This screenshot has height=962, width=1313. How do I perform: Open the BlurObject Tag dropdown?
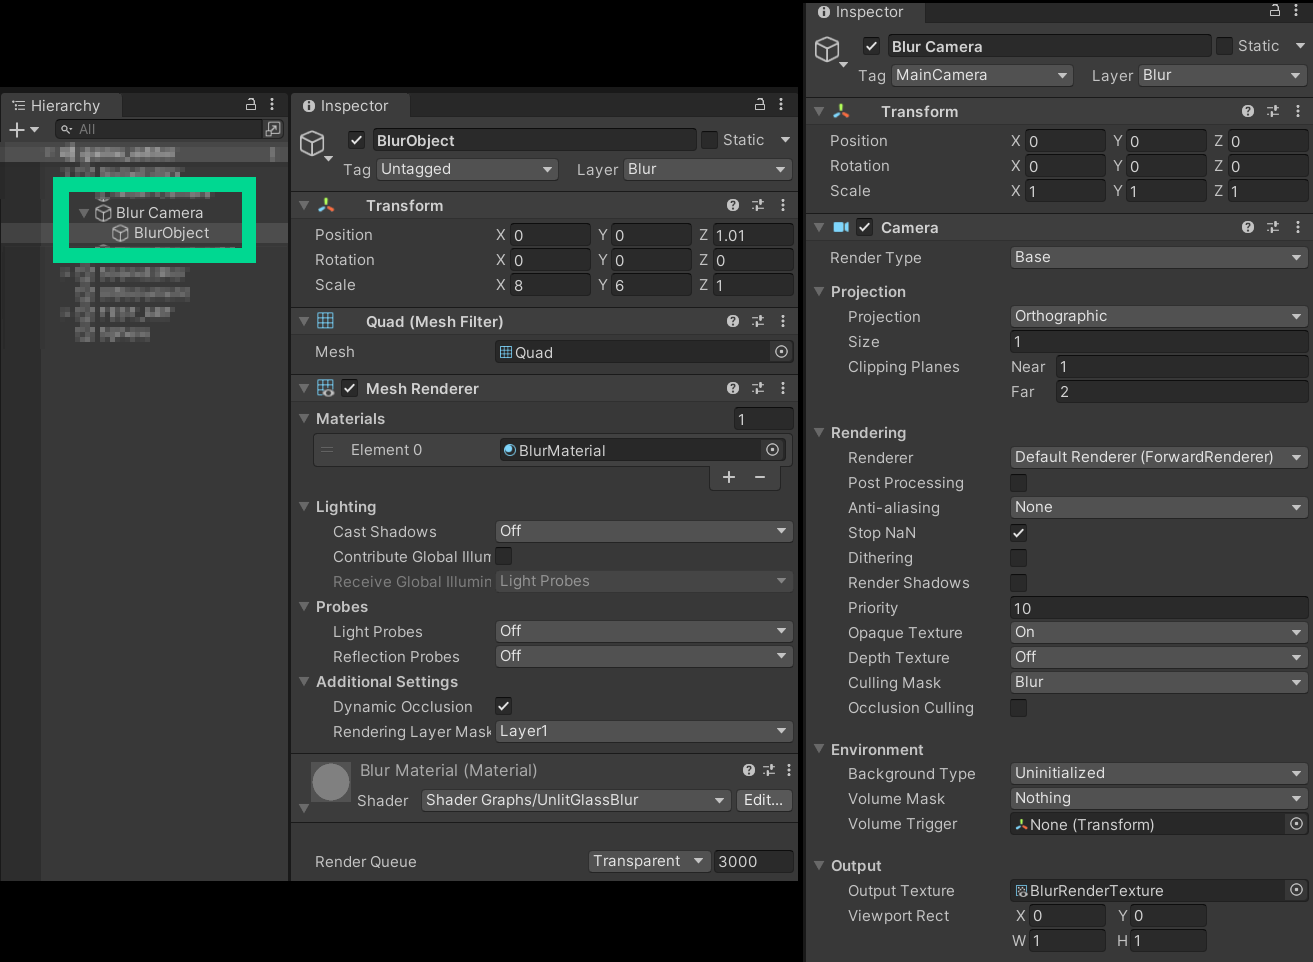click(467, 169)
